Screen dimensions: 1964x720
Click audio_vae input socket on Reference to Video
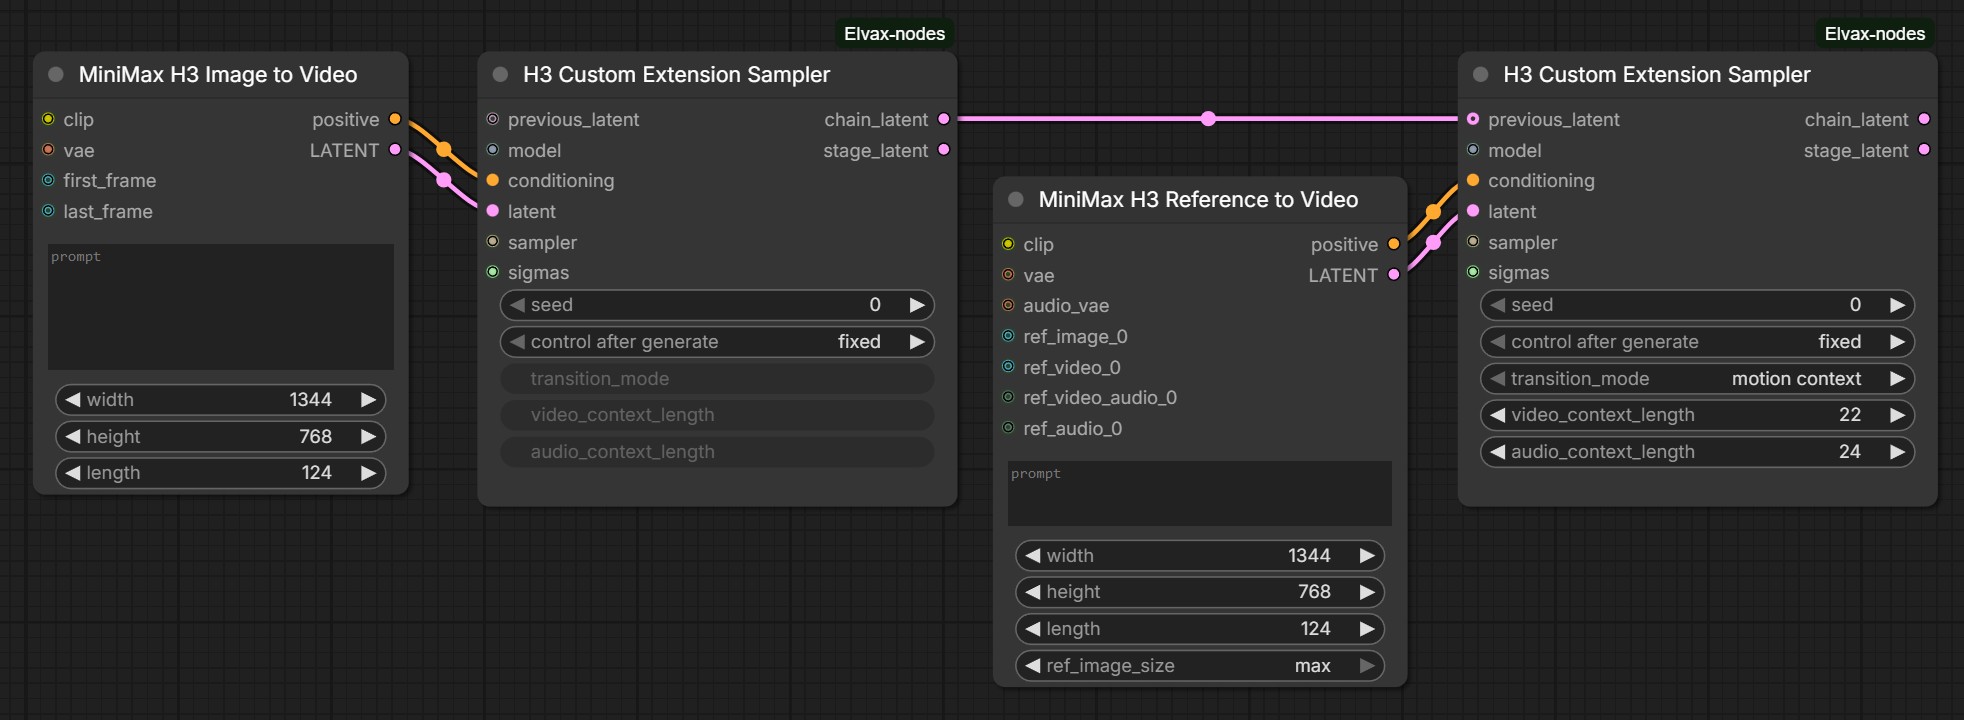point(1008,305)
